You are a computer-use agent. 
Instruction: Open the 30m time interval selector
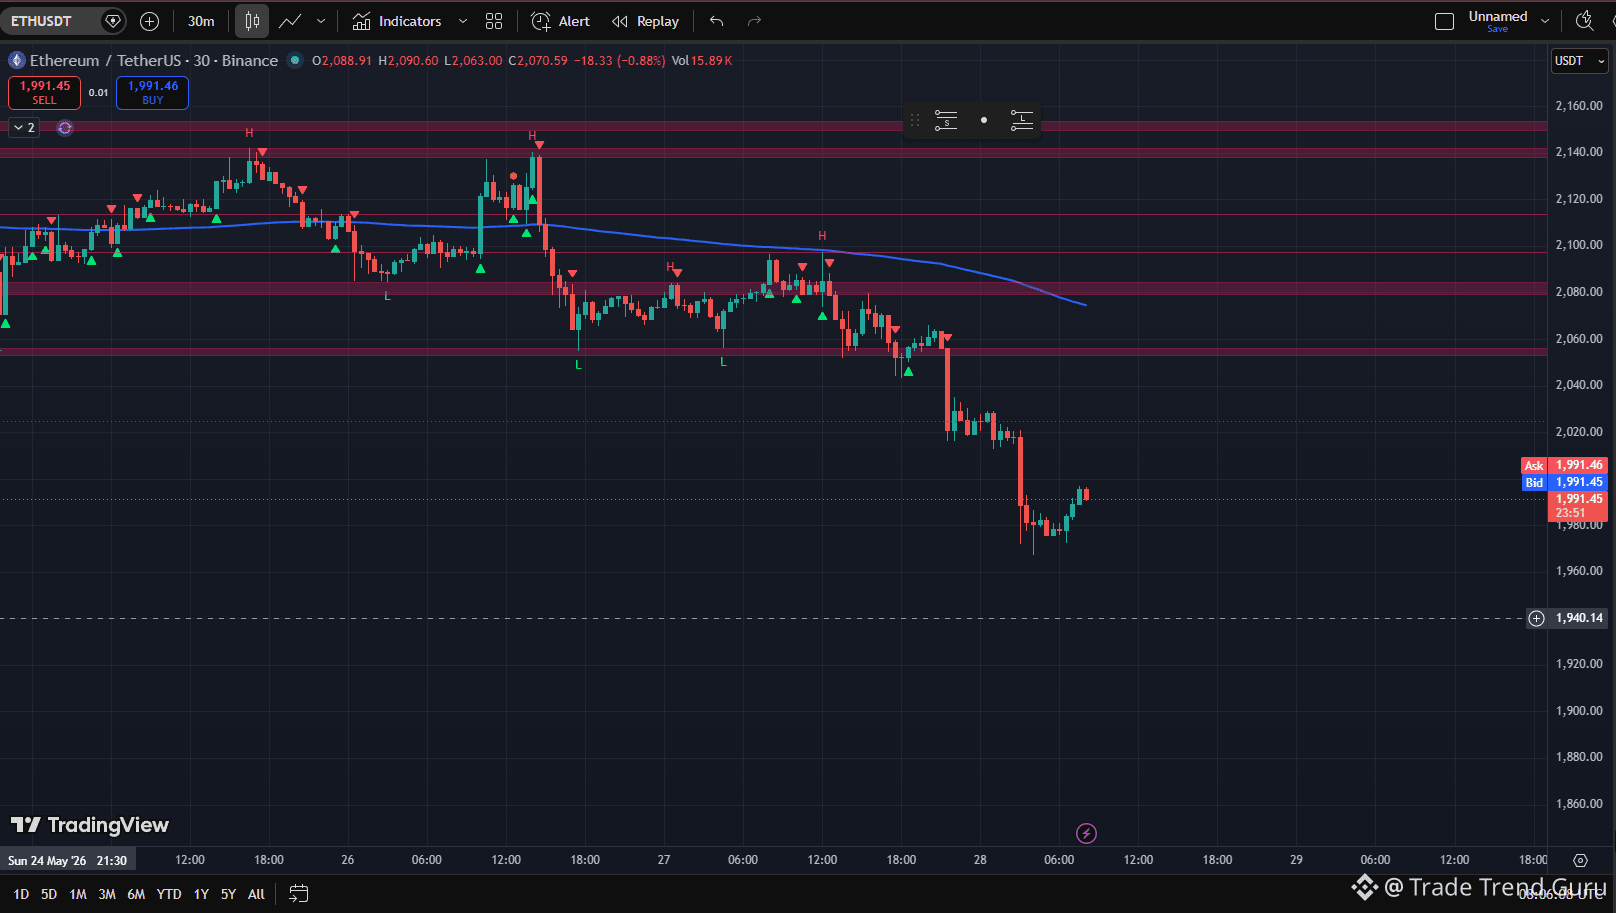pyautogui.click(x=201, y=21)
